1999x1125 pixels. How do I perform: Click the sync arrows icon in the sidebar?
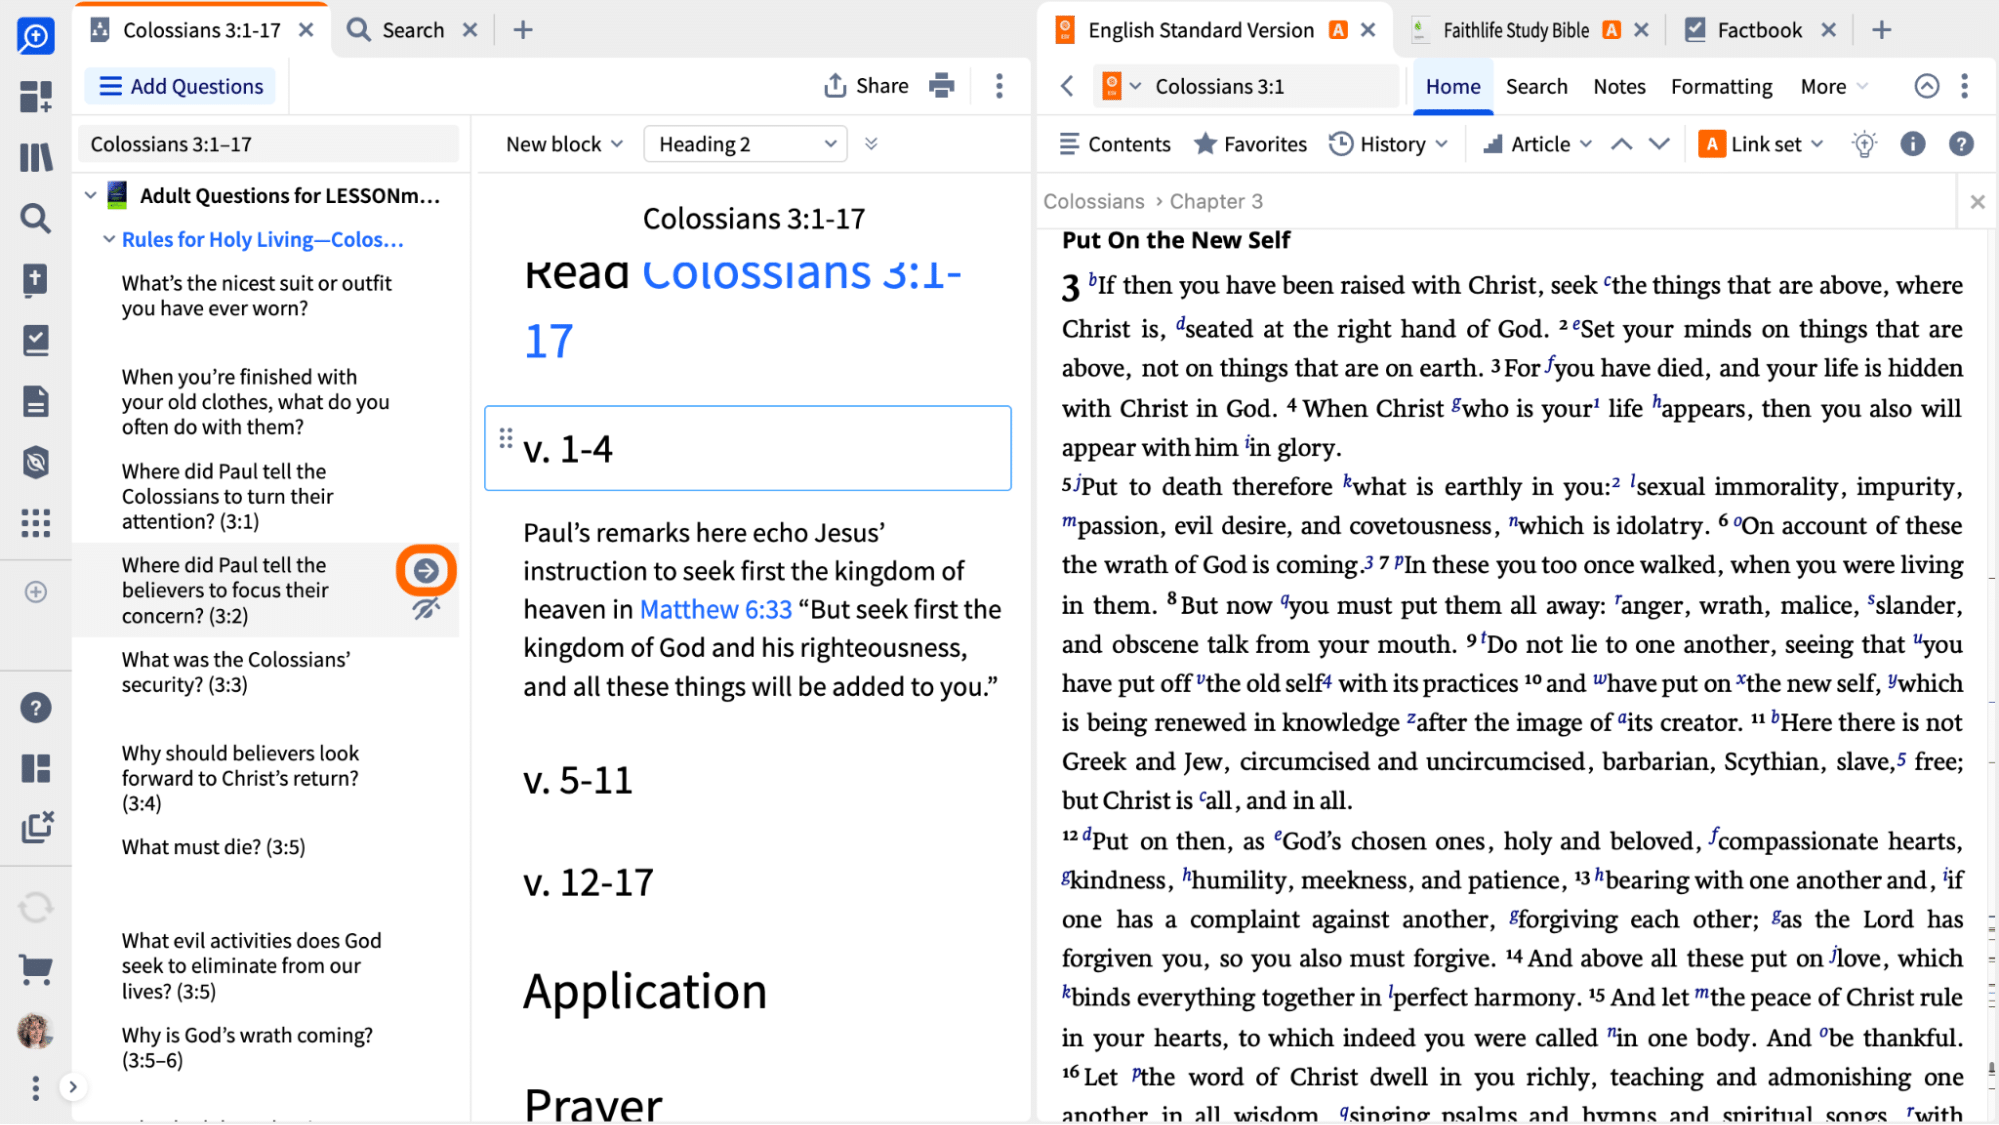tap(35, 908)
